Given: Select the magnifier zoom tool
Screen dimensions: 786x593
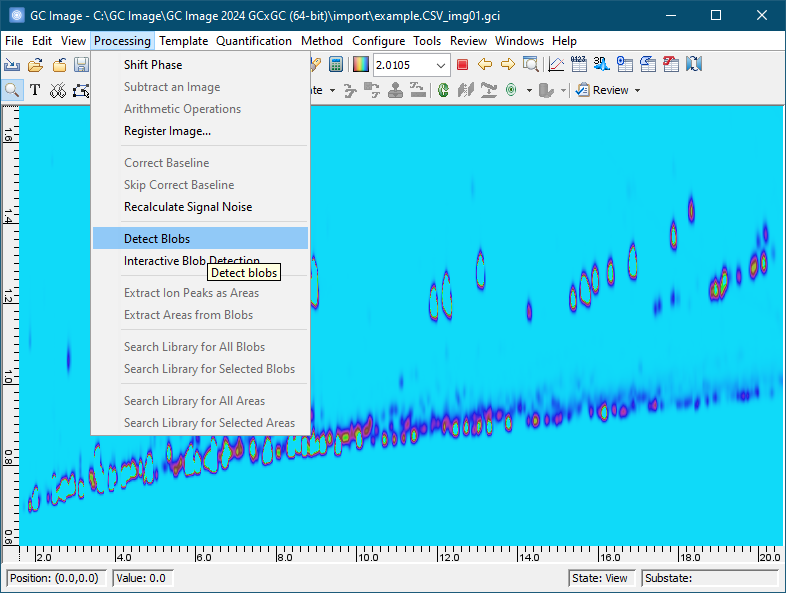Looking at the screenshot, I should (x=13, y=90).
